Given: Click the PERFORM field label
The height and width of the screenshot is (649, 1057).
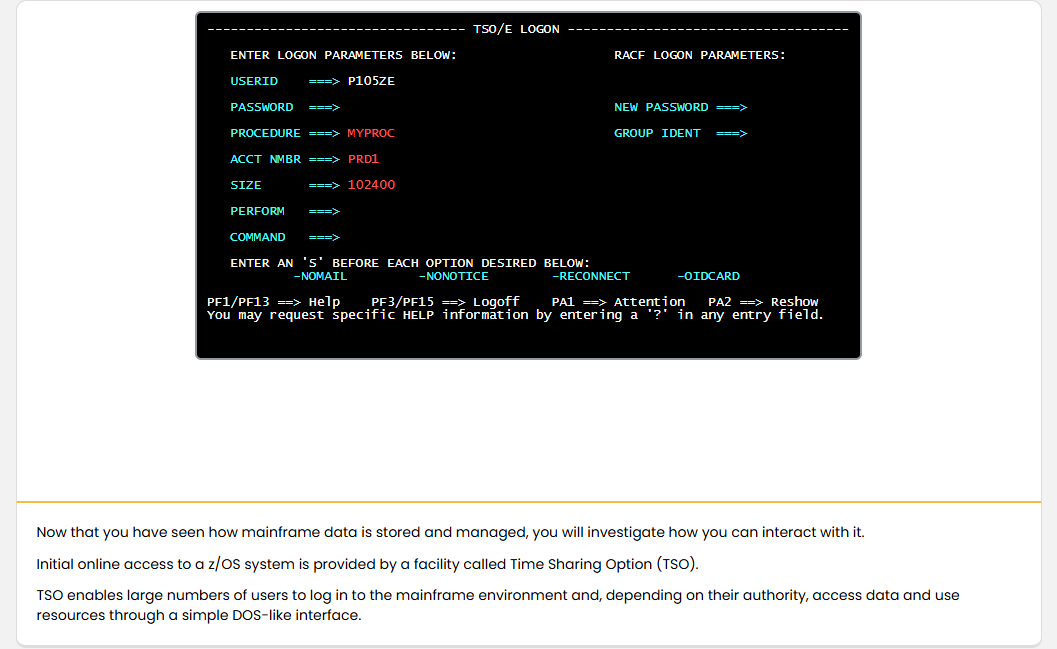Looking at the screenshot, I should point(258,211).
